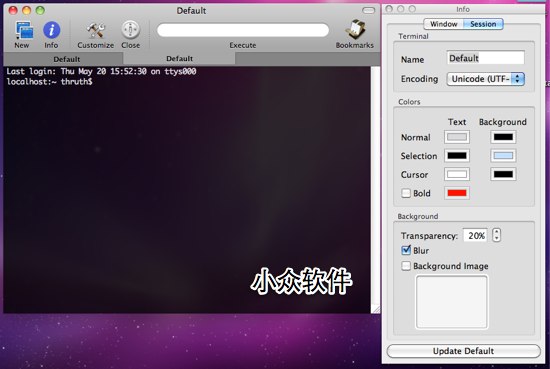Select the Session tab in Info panel

(x=483, y=24)
